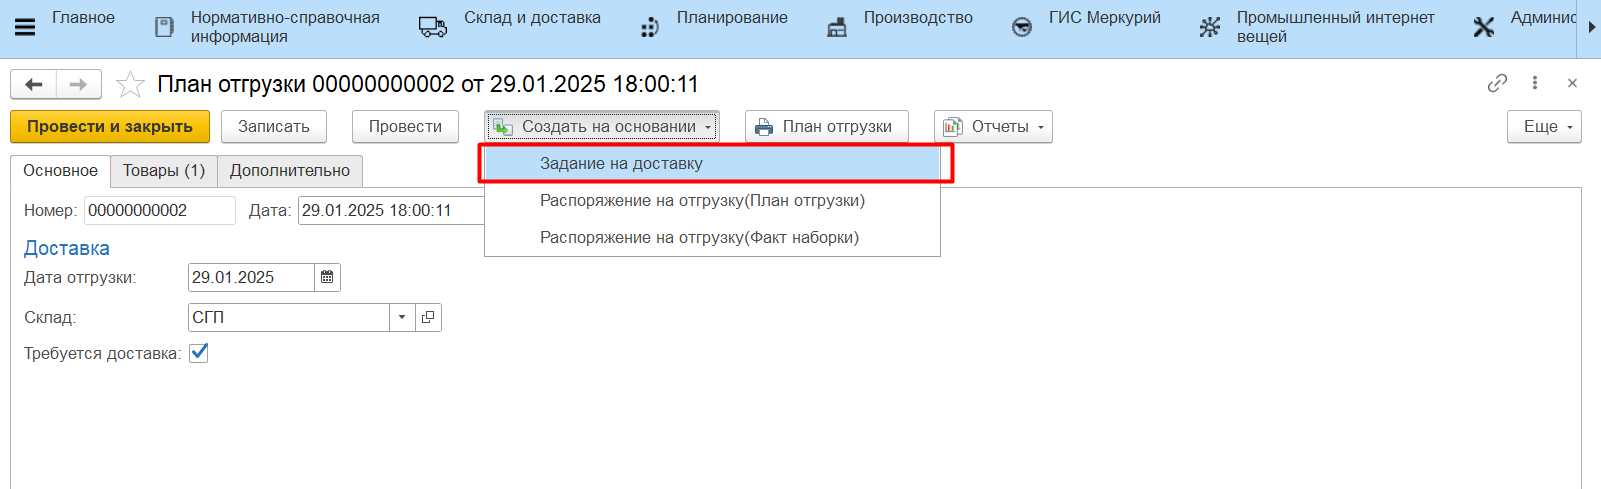Click the ГИС Меркурий section icon
Screen dimensions: 1601x489
pyautogui.click(x=1022, y=27)
